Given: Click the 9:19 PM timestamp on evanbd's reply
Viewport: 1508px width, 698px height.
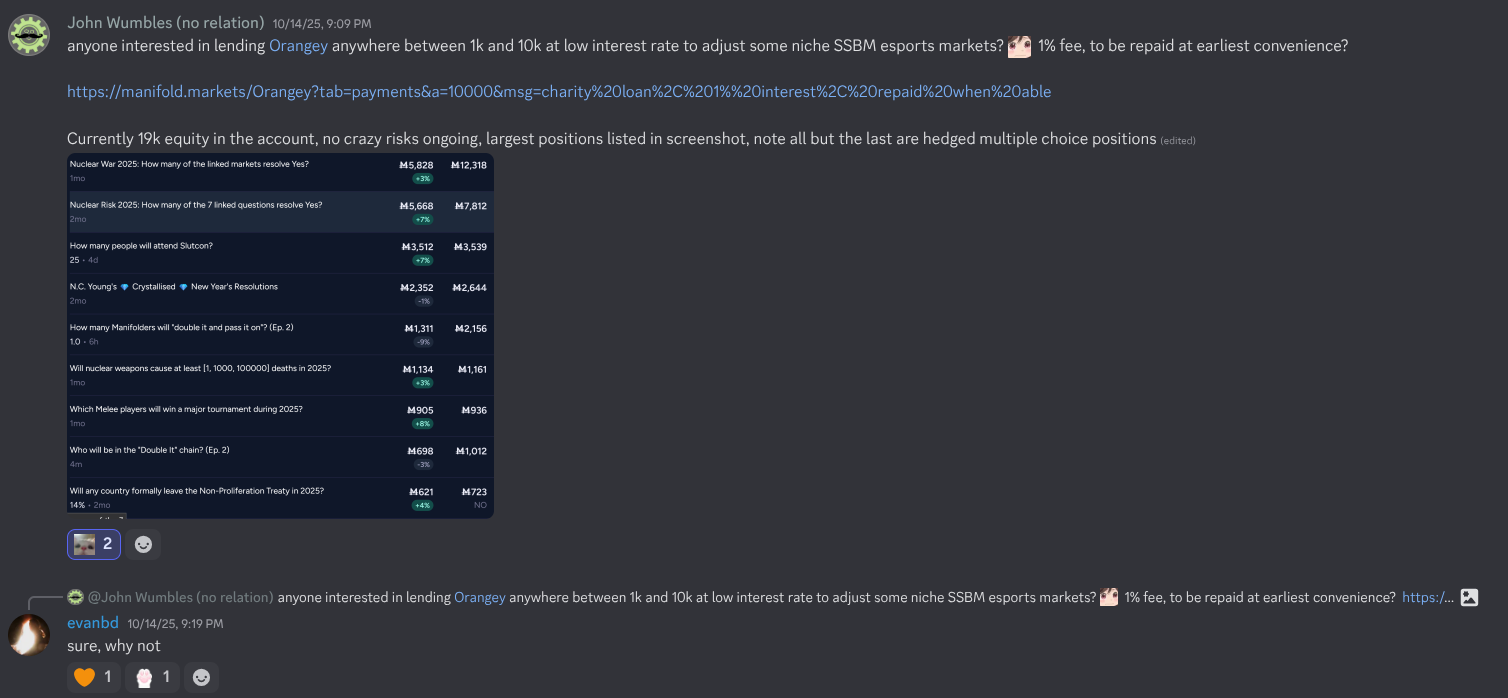Looking at the screenshot, I should click(x=175, y=624).
